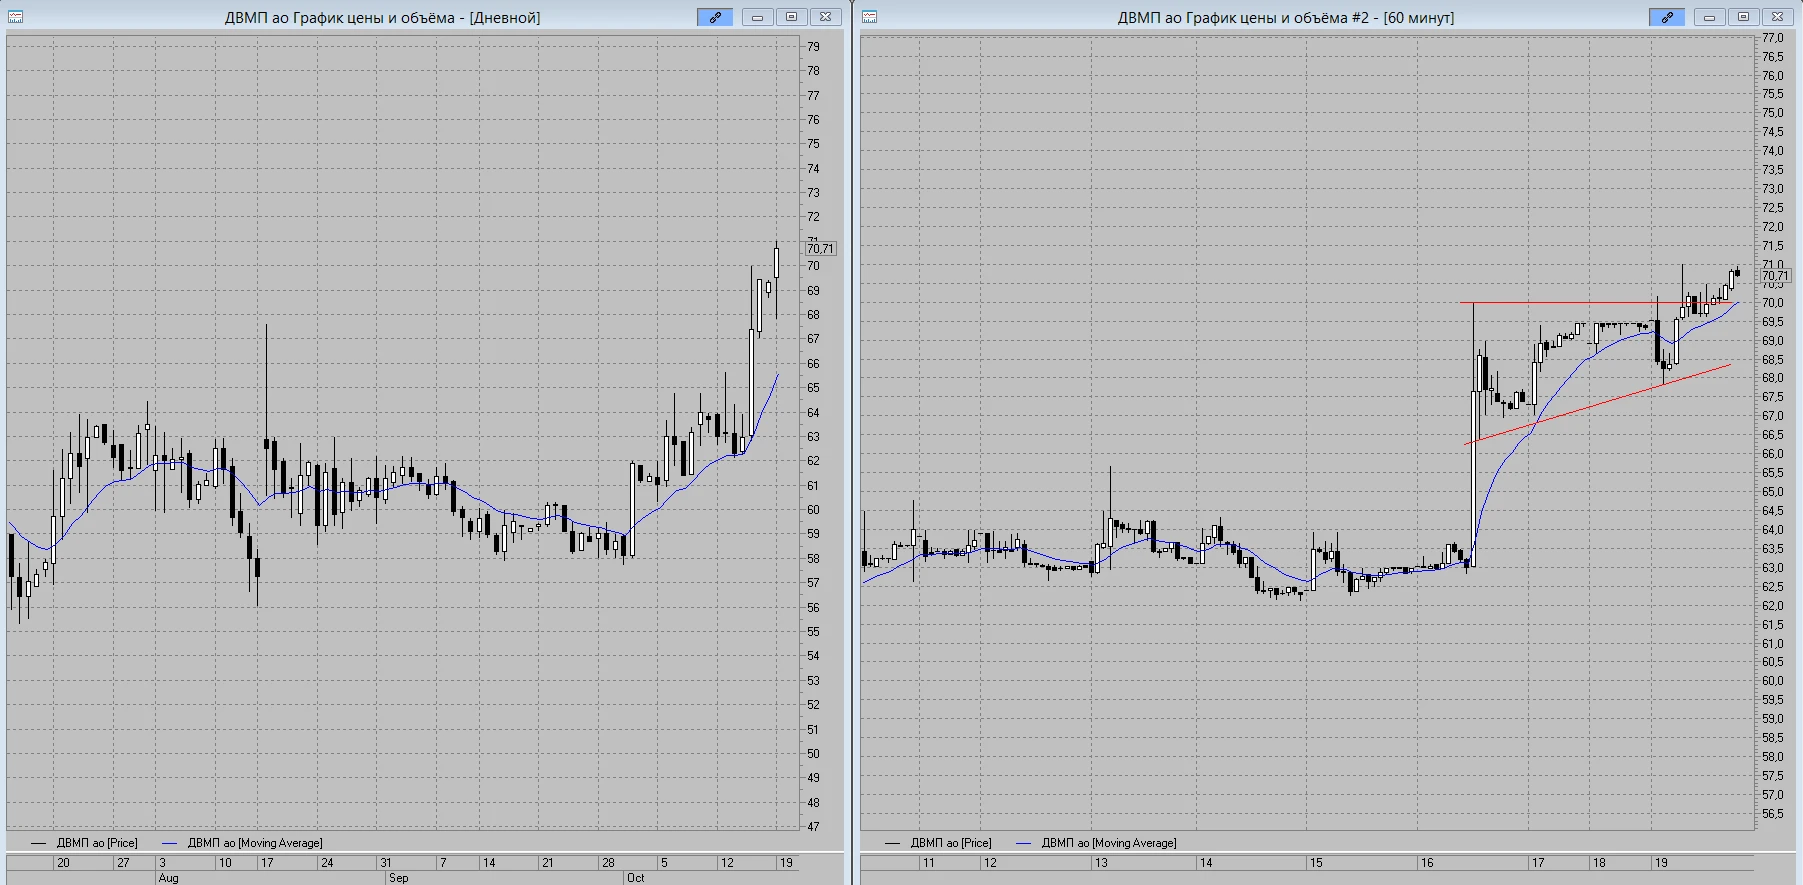This screenshot has width=1803, height=885.
Task: Click date '31' on the daily time axis
Action: pyautogui.click(x=385, y=863)
